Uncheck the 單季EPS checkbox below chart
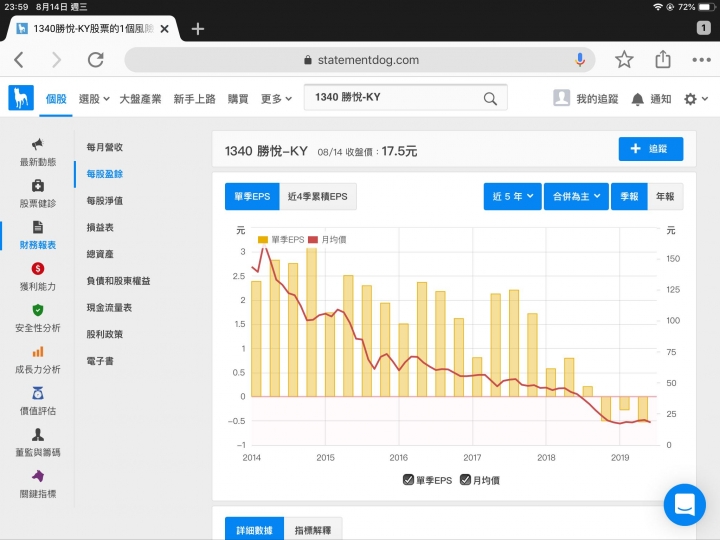 [408, 480]
